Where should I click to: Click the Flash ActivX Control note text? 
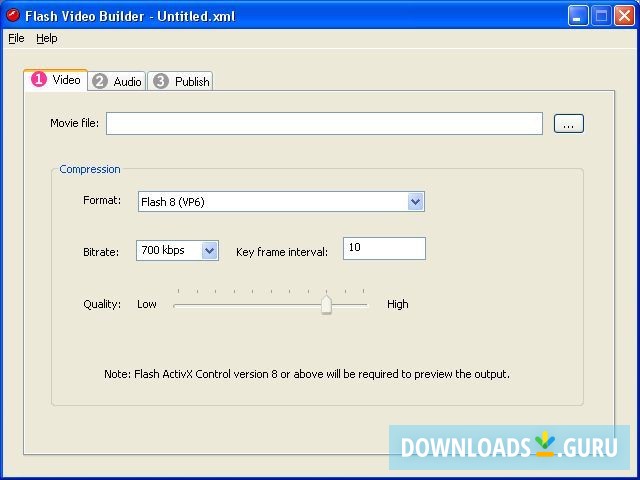coord(307,374)
